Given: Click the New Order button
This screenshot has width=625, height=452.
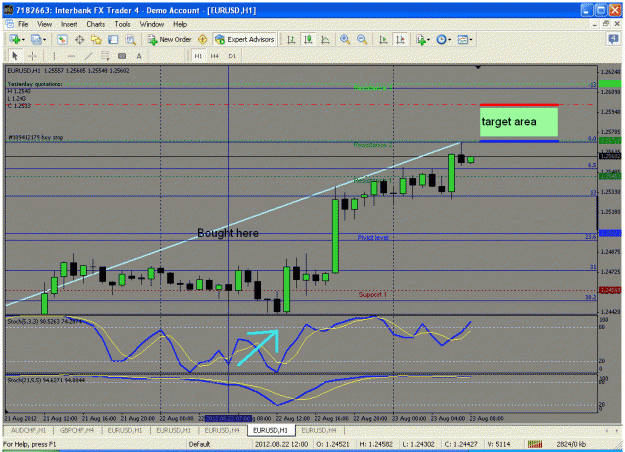Looking at the screenshot, I should point(170,39).
